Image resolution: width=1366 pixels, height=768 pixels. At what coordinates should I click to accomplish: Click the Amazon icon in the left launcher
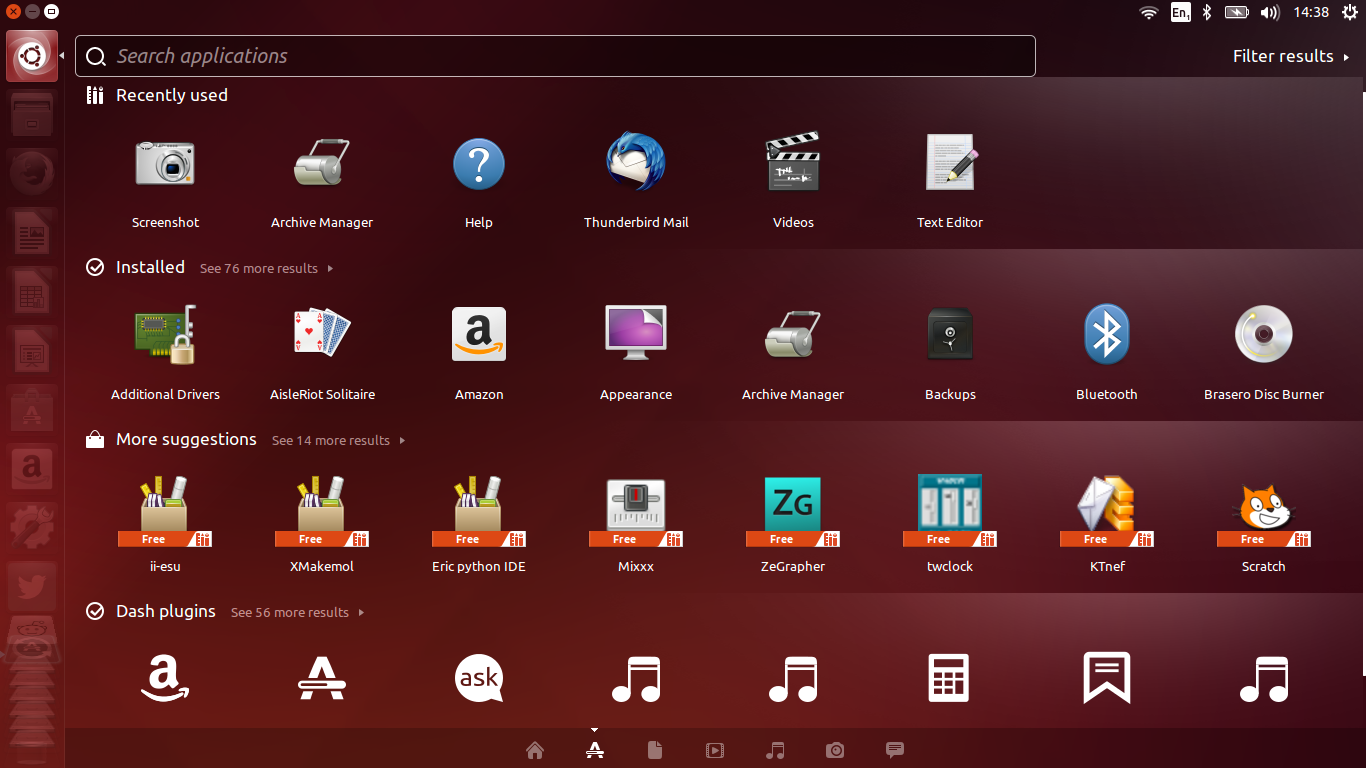pos(32,466)
